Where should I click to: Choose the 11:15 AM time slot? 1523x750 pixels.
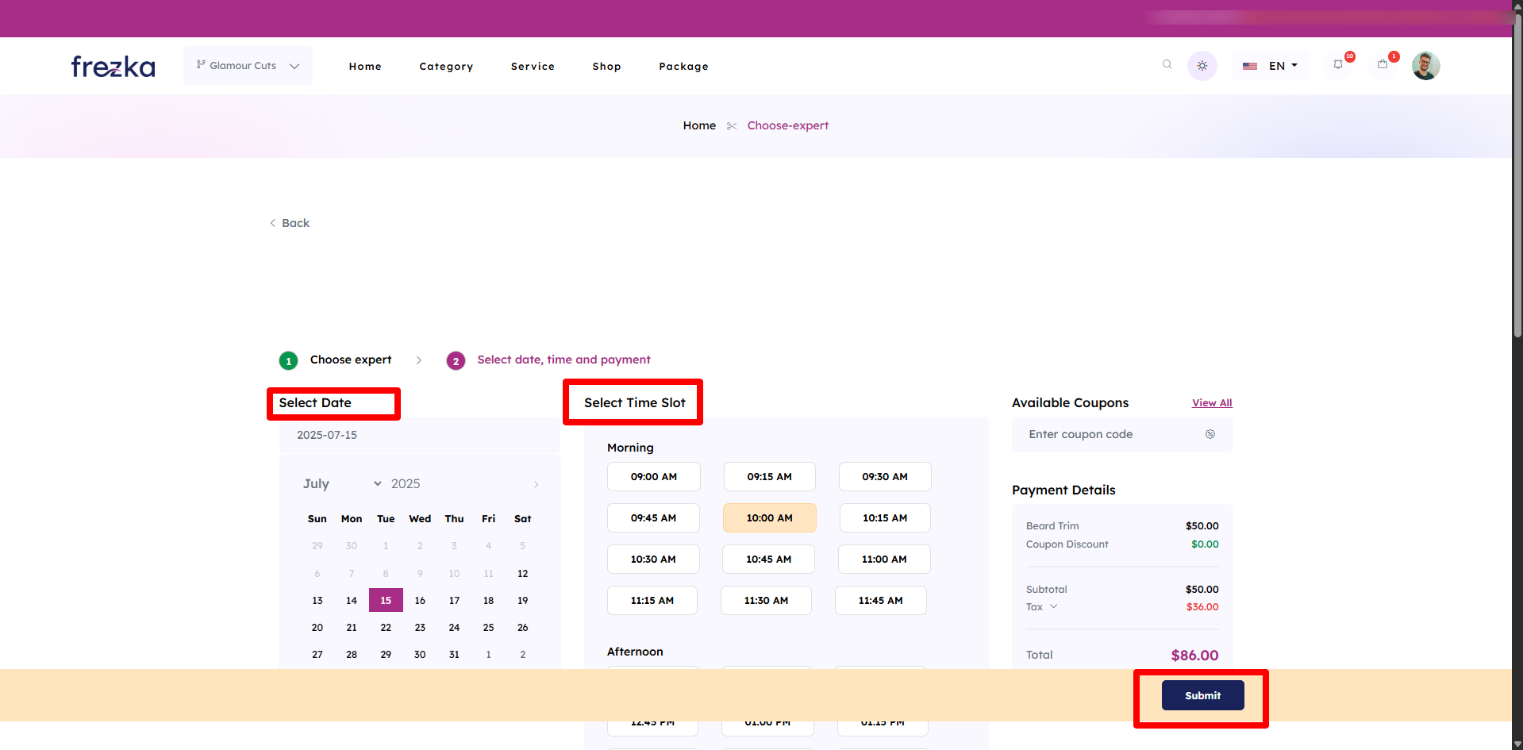click(652, 600)
